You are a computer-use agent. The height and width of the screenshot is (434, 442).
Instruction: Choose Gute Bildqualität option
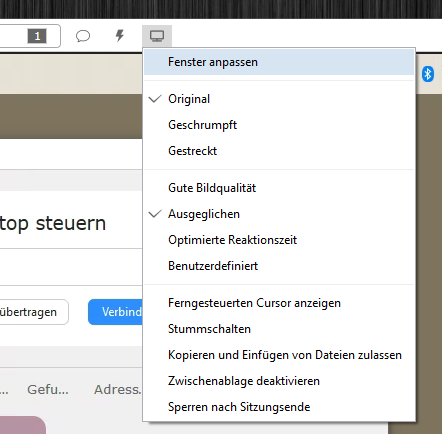(x=279, y=188)
